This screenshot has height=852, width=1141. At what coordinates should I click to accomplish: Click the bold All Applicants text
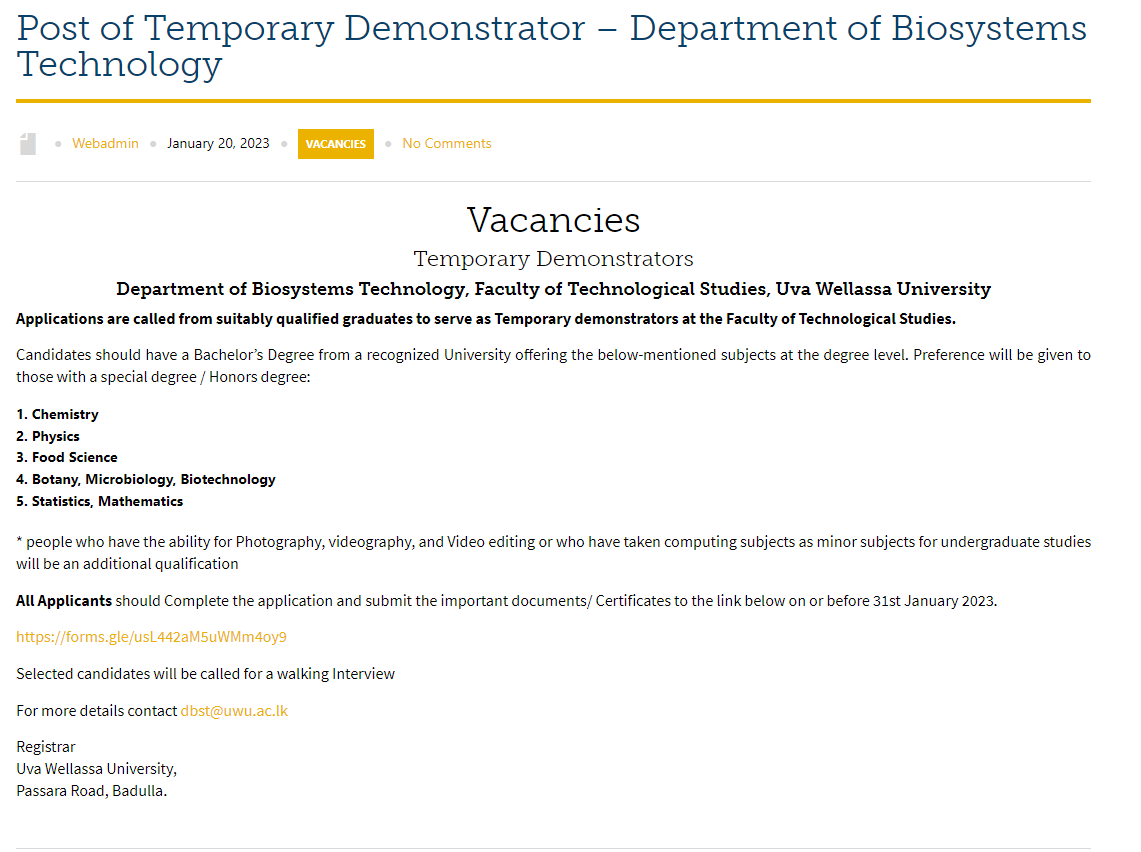pyautogui.click(x=64, y=601)
